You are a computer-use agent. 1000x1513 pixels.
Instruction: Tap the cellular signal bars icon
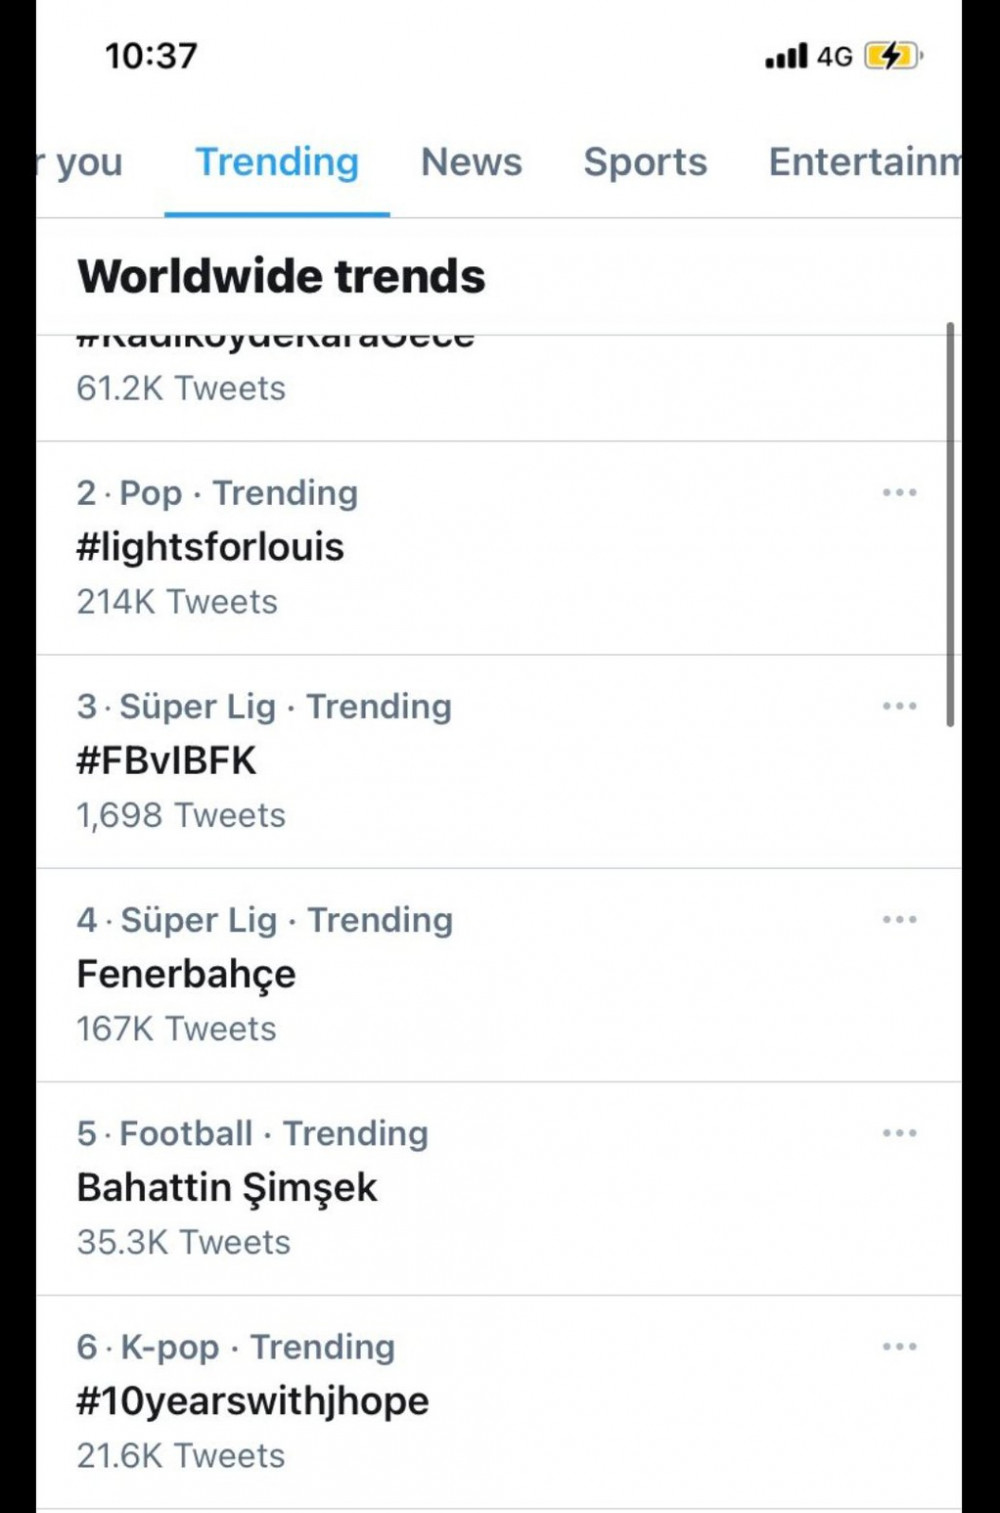click(786, 56)
